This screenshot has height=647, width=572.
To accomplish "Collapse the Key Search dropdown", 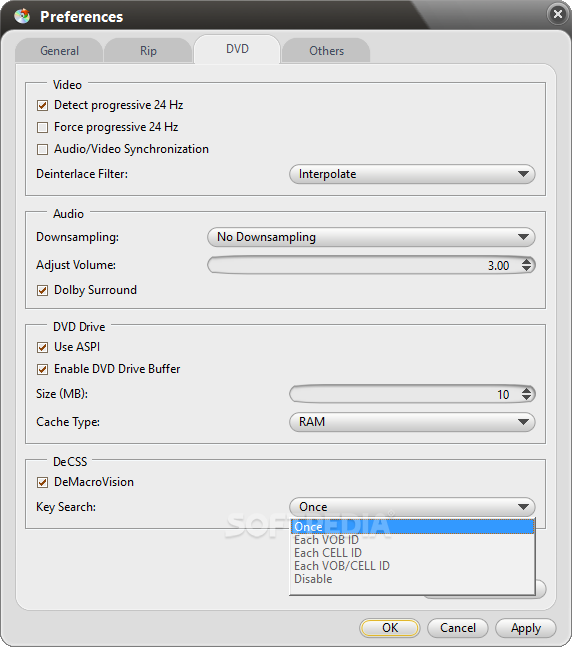I will click(x=412, y=507).
